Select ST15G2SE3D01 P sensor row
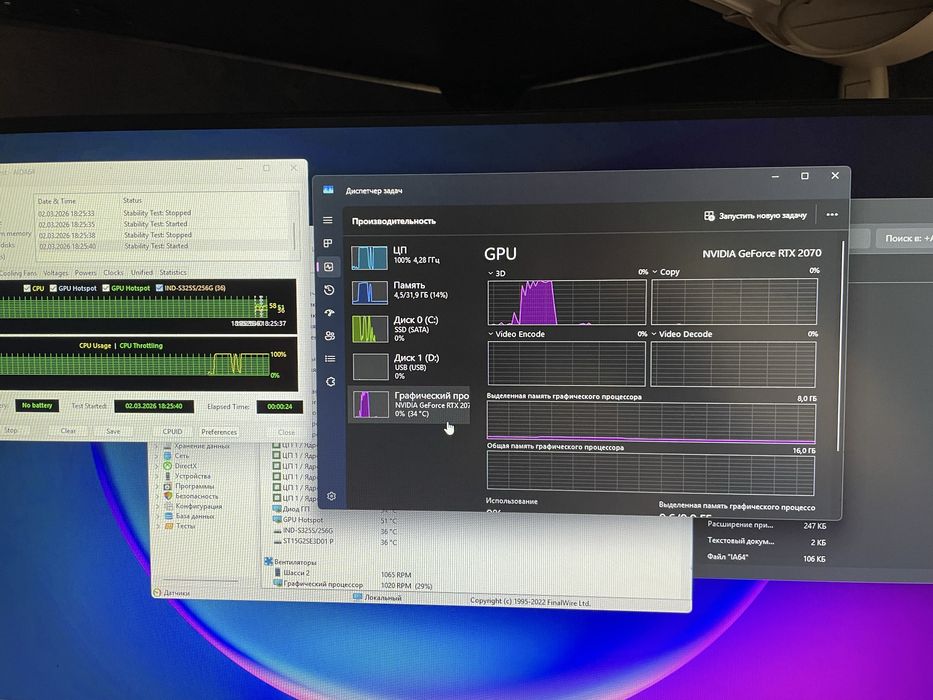The height and width of the screenshot is (700, 933). 333,542
